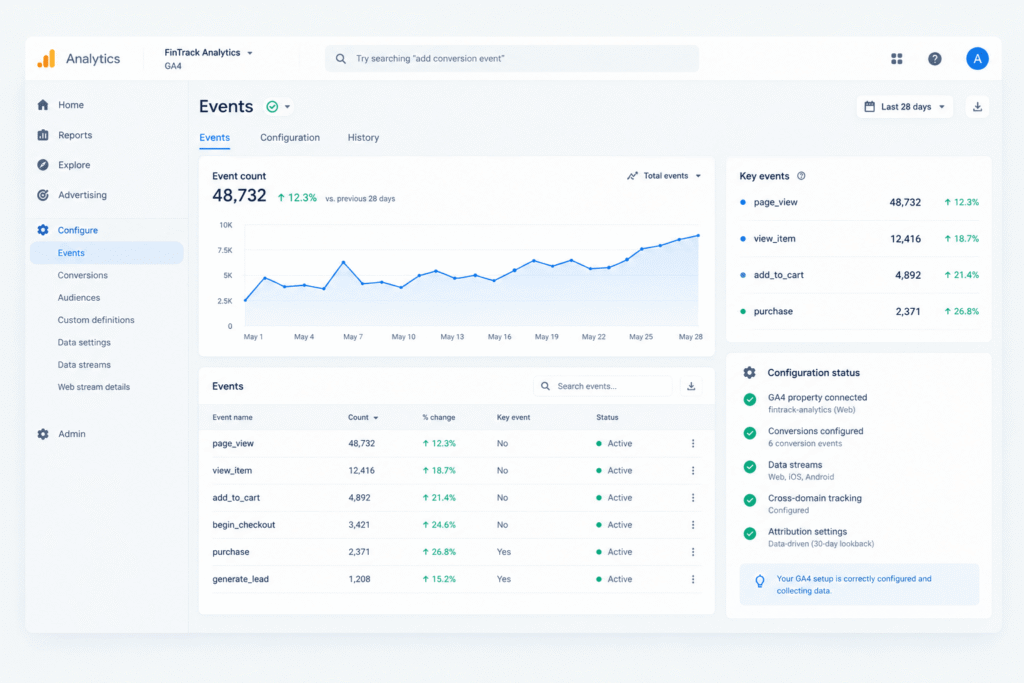Click the Explore compass icon
This screenshot has height=683, width=1024.
tap(43, 165)
